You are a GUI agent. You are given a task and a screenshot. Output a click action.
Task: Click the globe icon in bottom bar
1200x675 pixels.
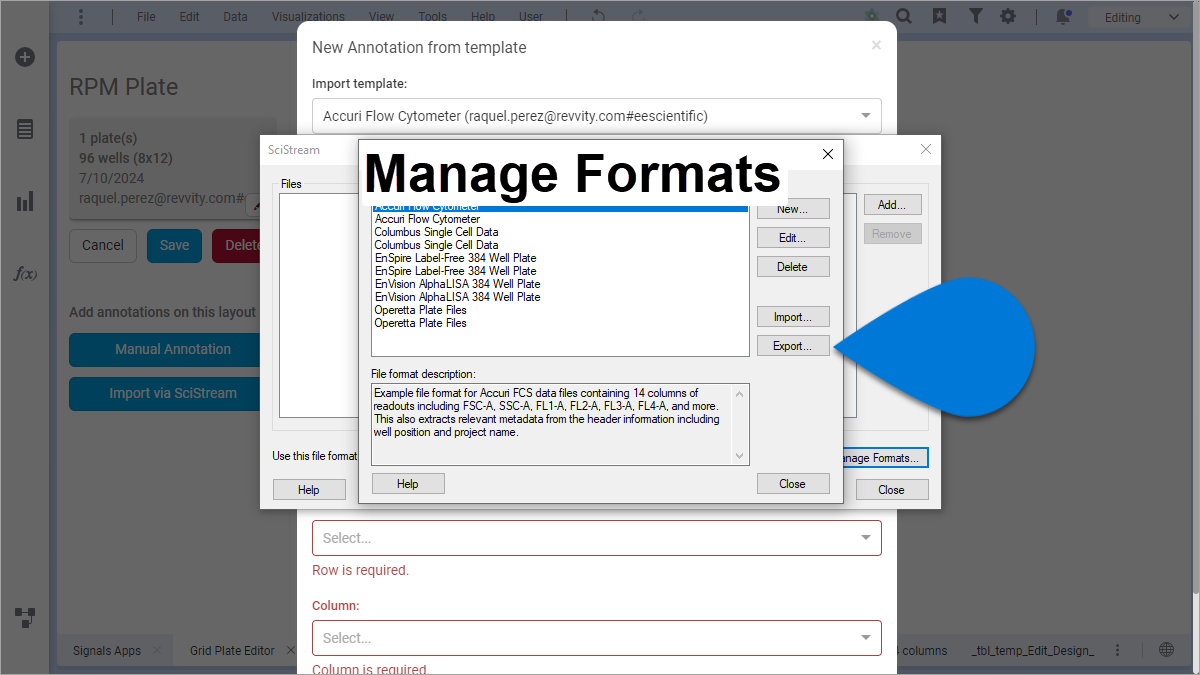(x=1166, y=650)
